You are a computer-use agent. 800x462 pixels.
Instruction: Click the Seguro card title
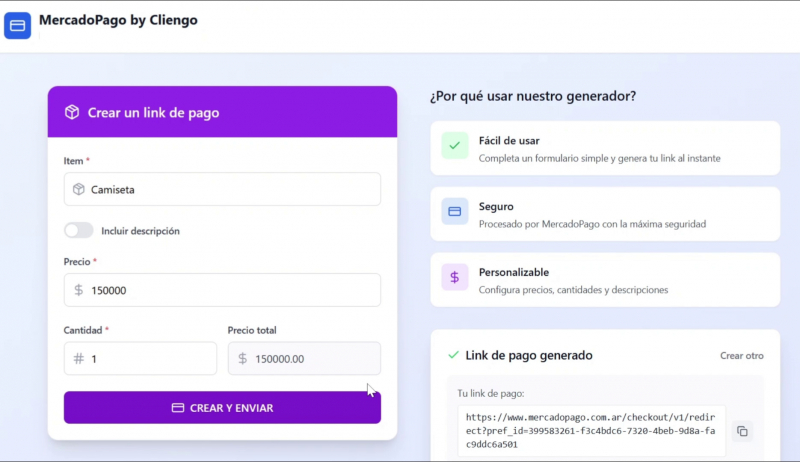(x=496, y=207)
